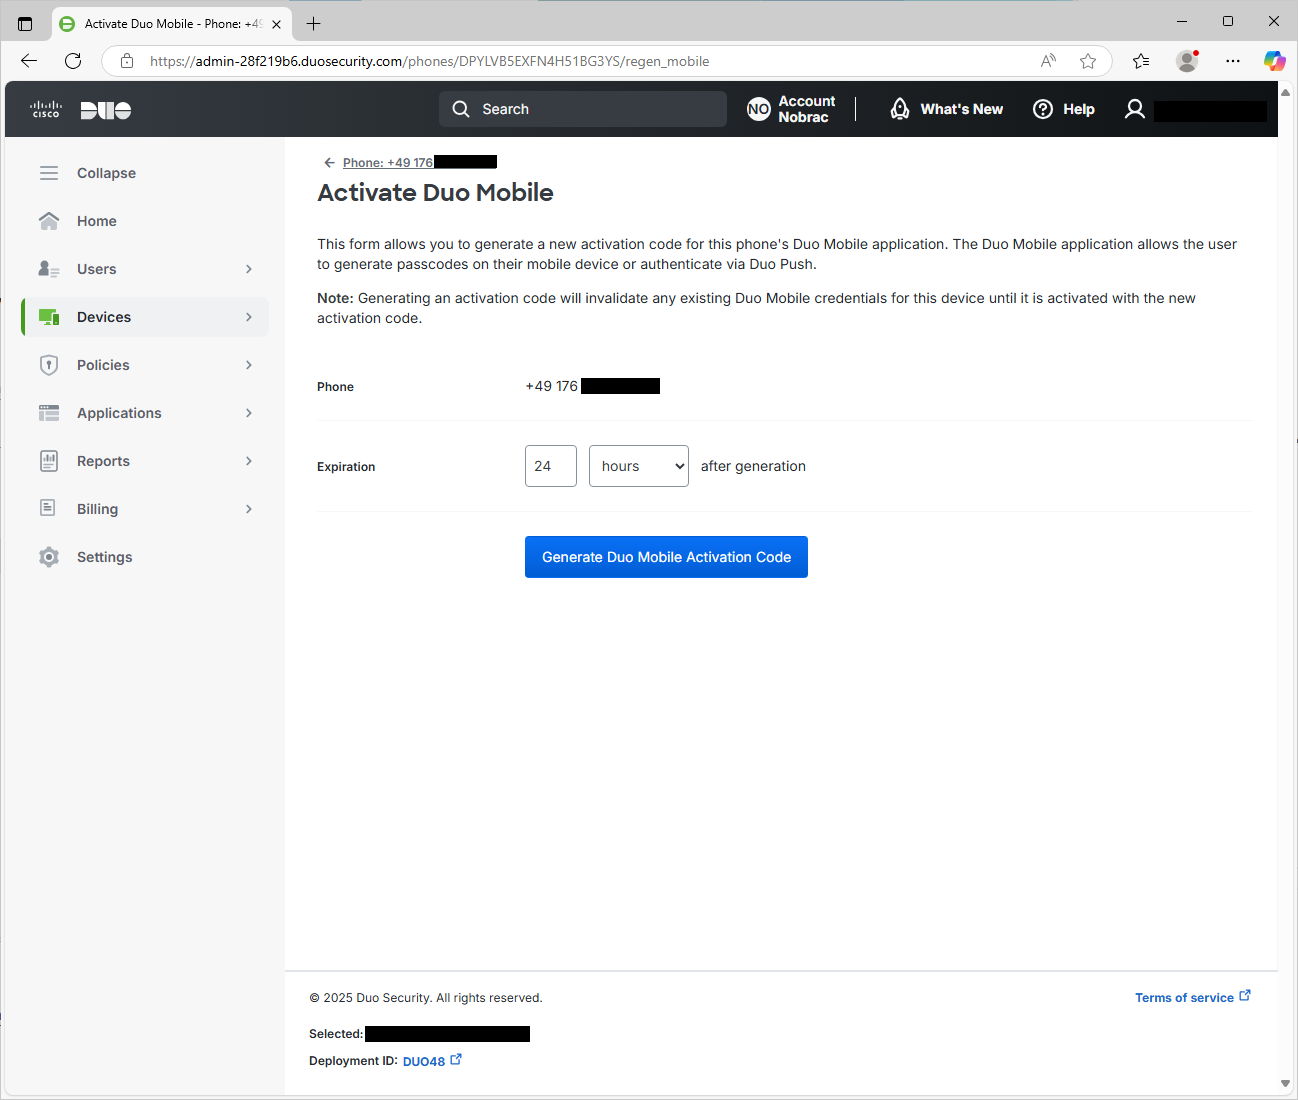Open the hours expiration unit dropdown
This screenshot has height=1100, width=1298.
[x=639, y=466]
